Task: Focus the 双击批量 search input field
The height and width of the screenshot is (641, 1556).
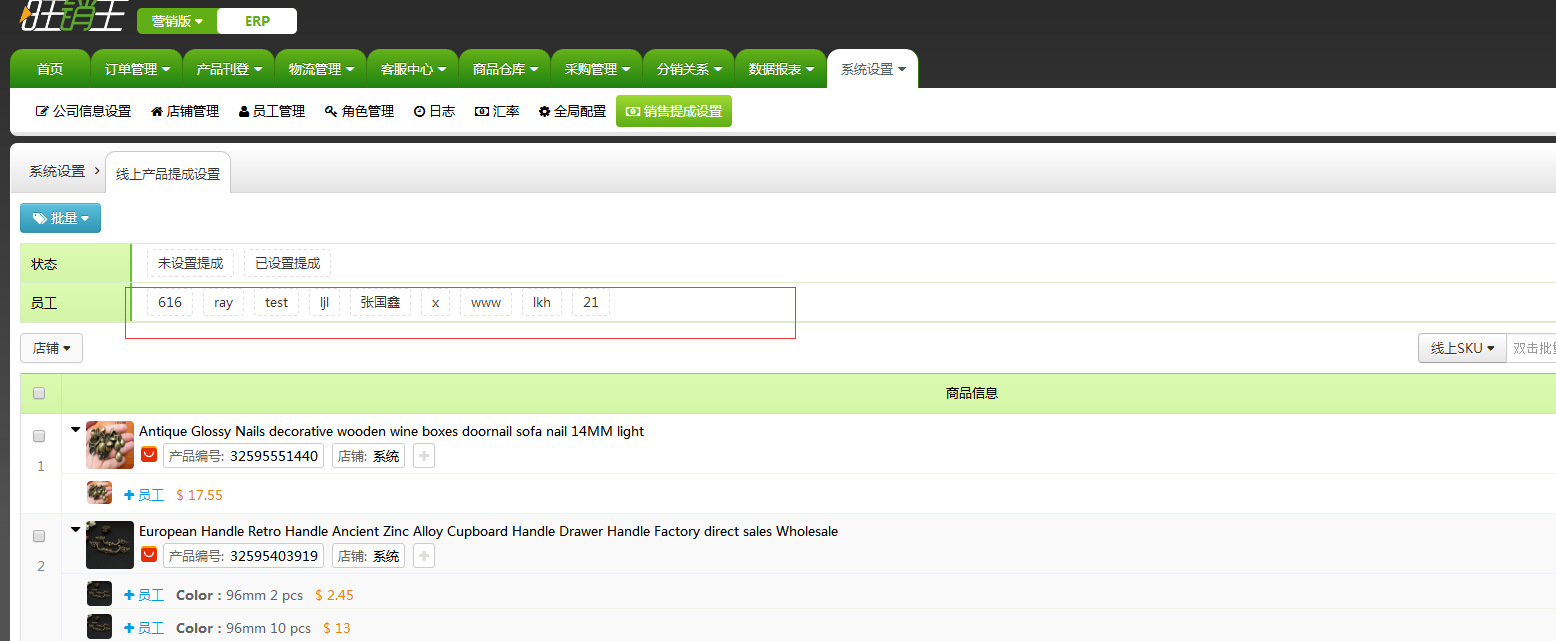Action: 1531,348
